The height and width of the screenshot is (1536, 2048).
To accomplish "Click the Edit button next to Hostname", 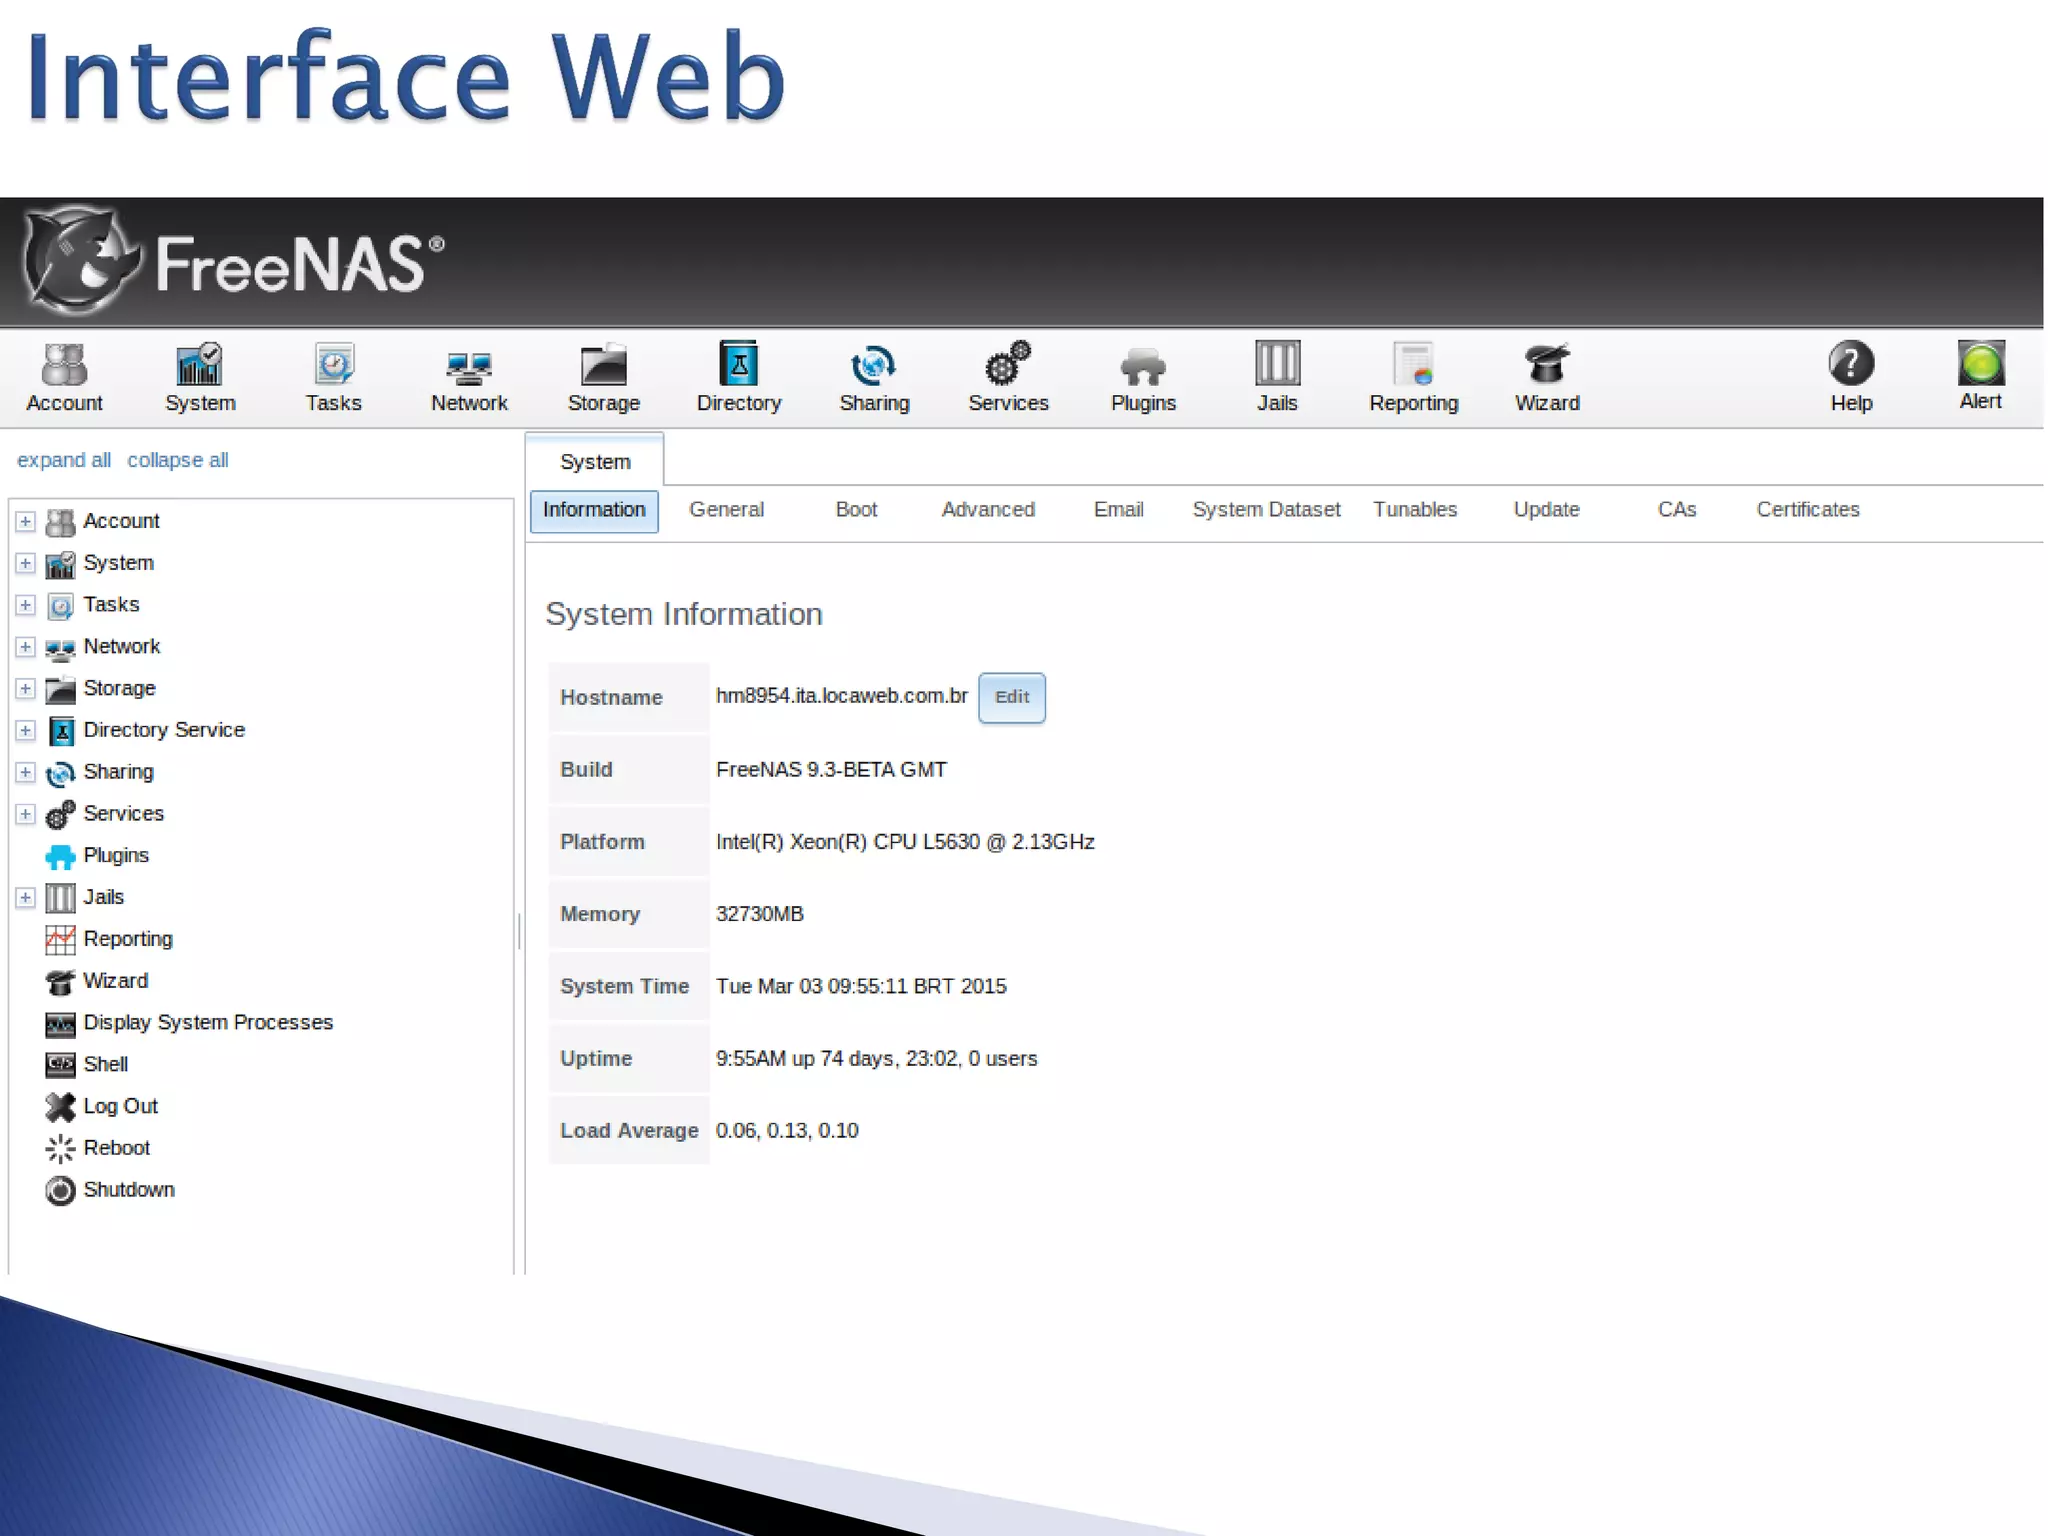I will click(1011, 697).
